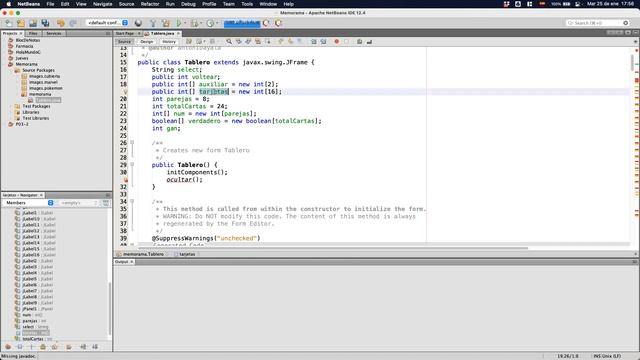640x360 pixels.
Task: Click the Debug Project icon
Action: (195, 23)
